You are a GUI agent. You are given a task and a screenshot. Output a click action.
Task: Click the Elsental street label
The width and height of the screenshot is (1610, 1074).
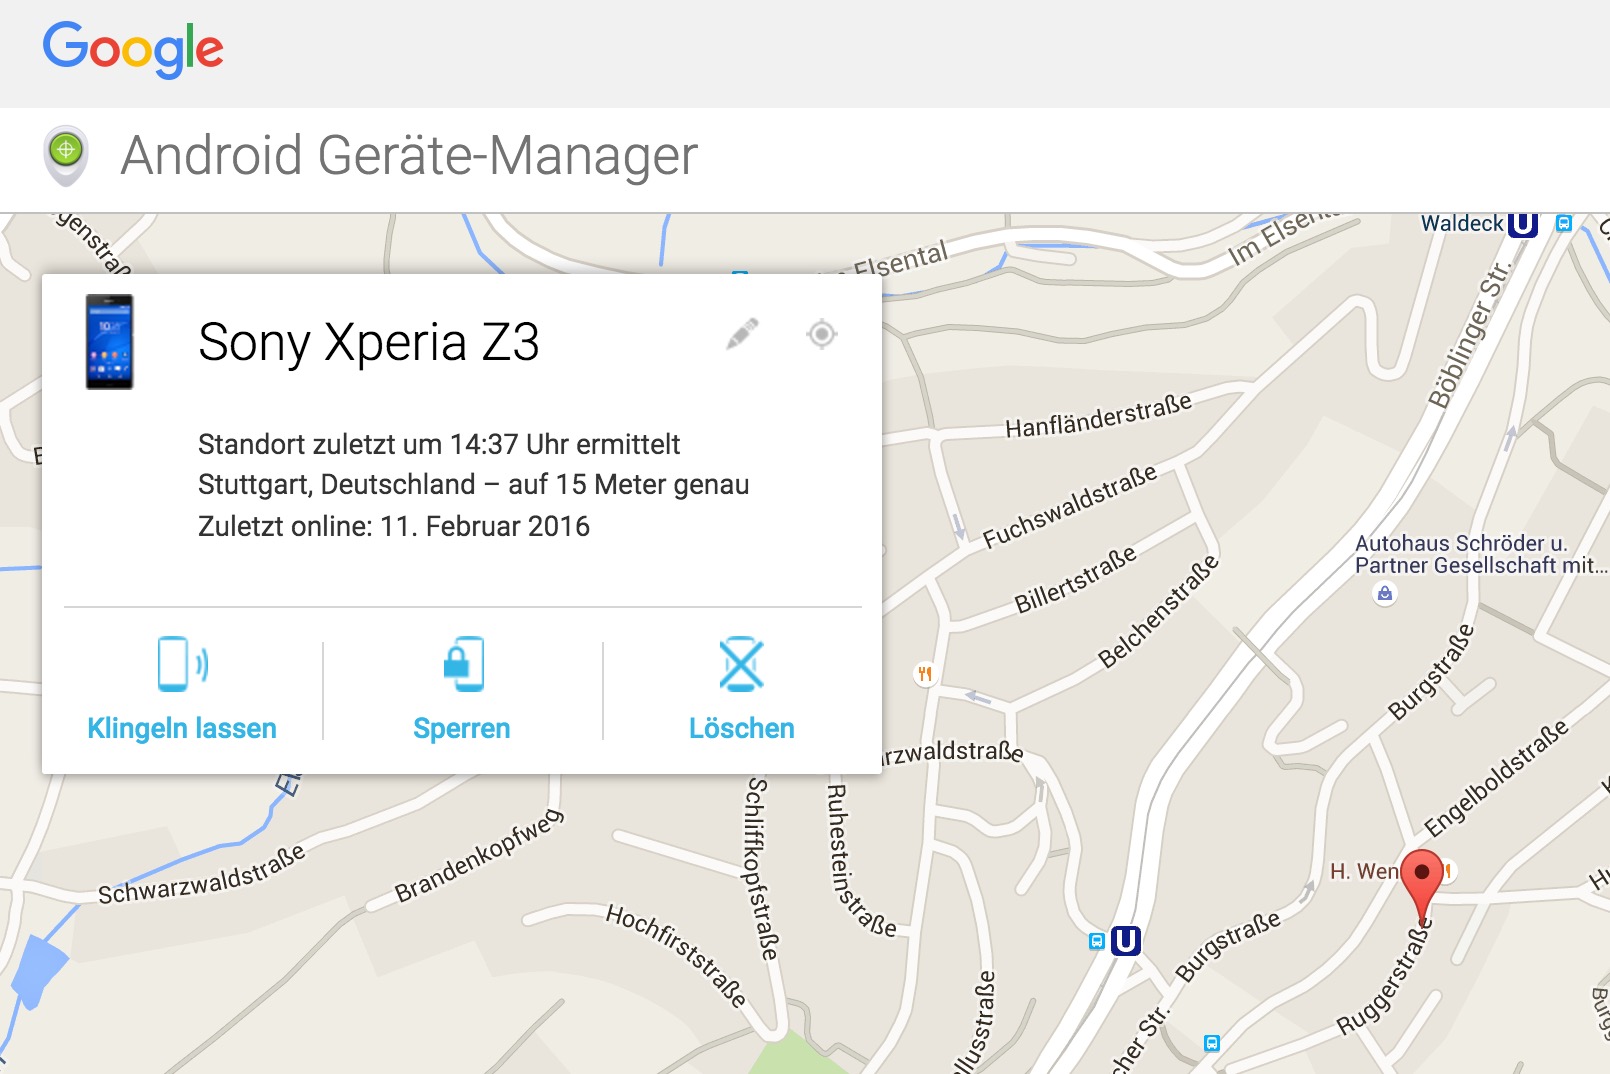point(899,259)
